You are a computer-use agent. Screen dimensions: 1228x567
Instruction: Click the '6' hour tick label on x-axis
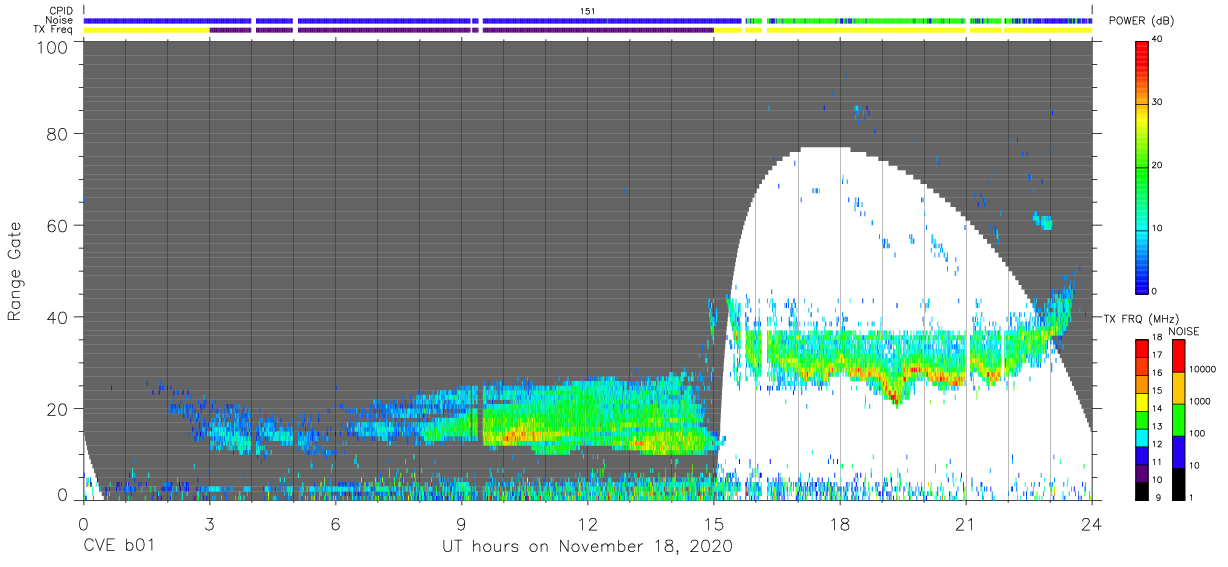336,523
